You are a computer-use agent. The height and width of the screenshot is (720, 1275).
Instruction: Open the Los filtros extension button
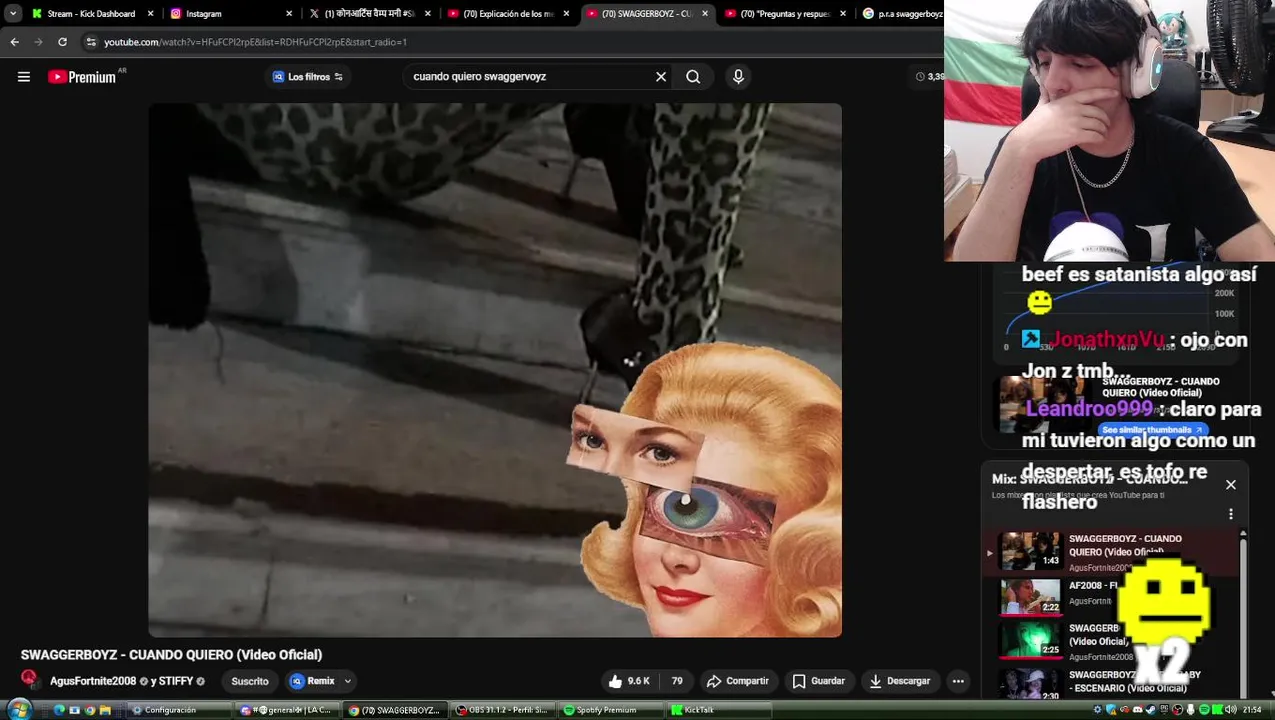(x=308, y=77)
